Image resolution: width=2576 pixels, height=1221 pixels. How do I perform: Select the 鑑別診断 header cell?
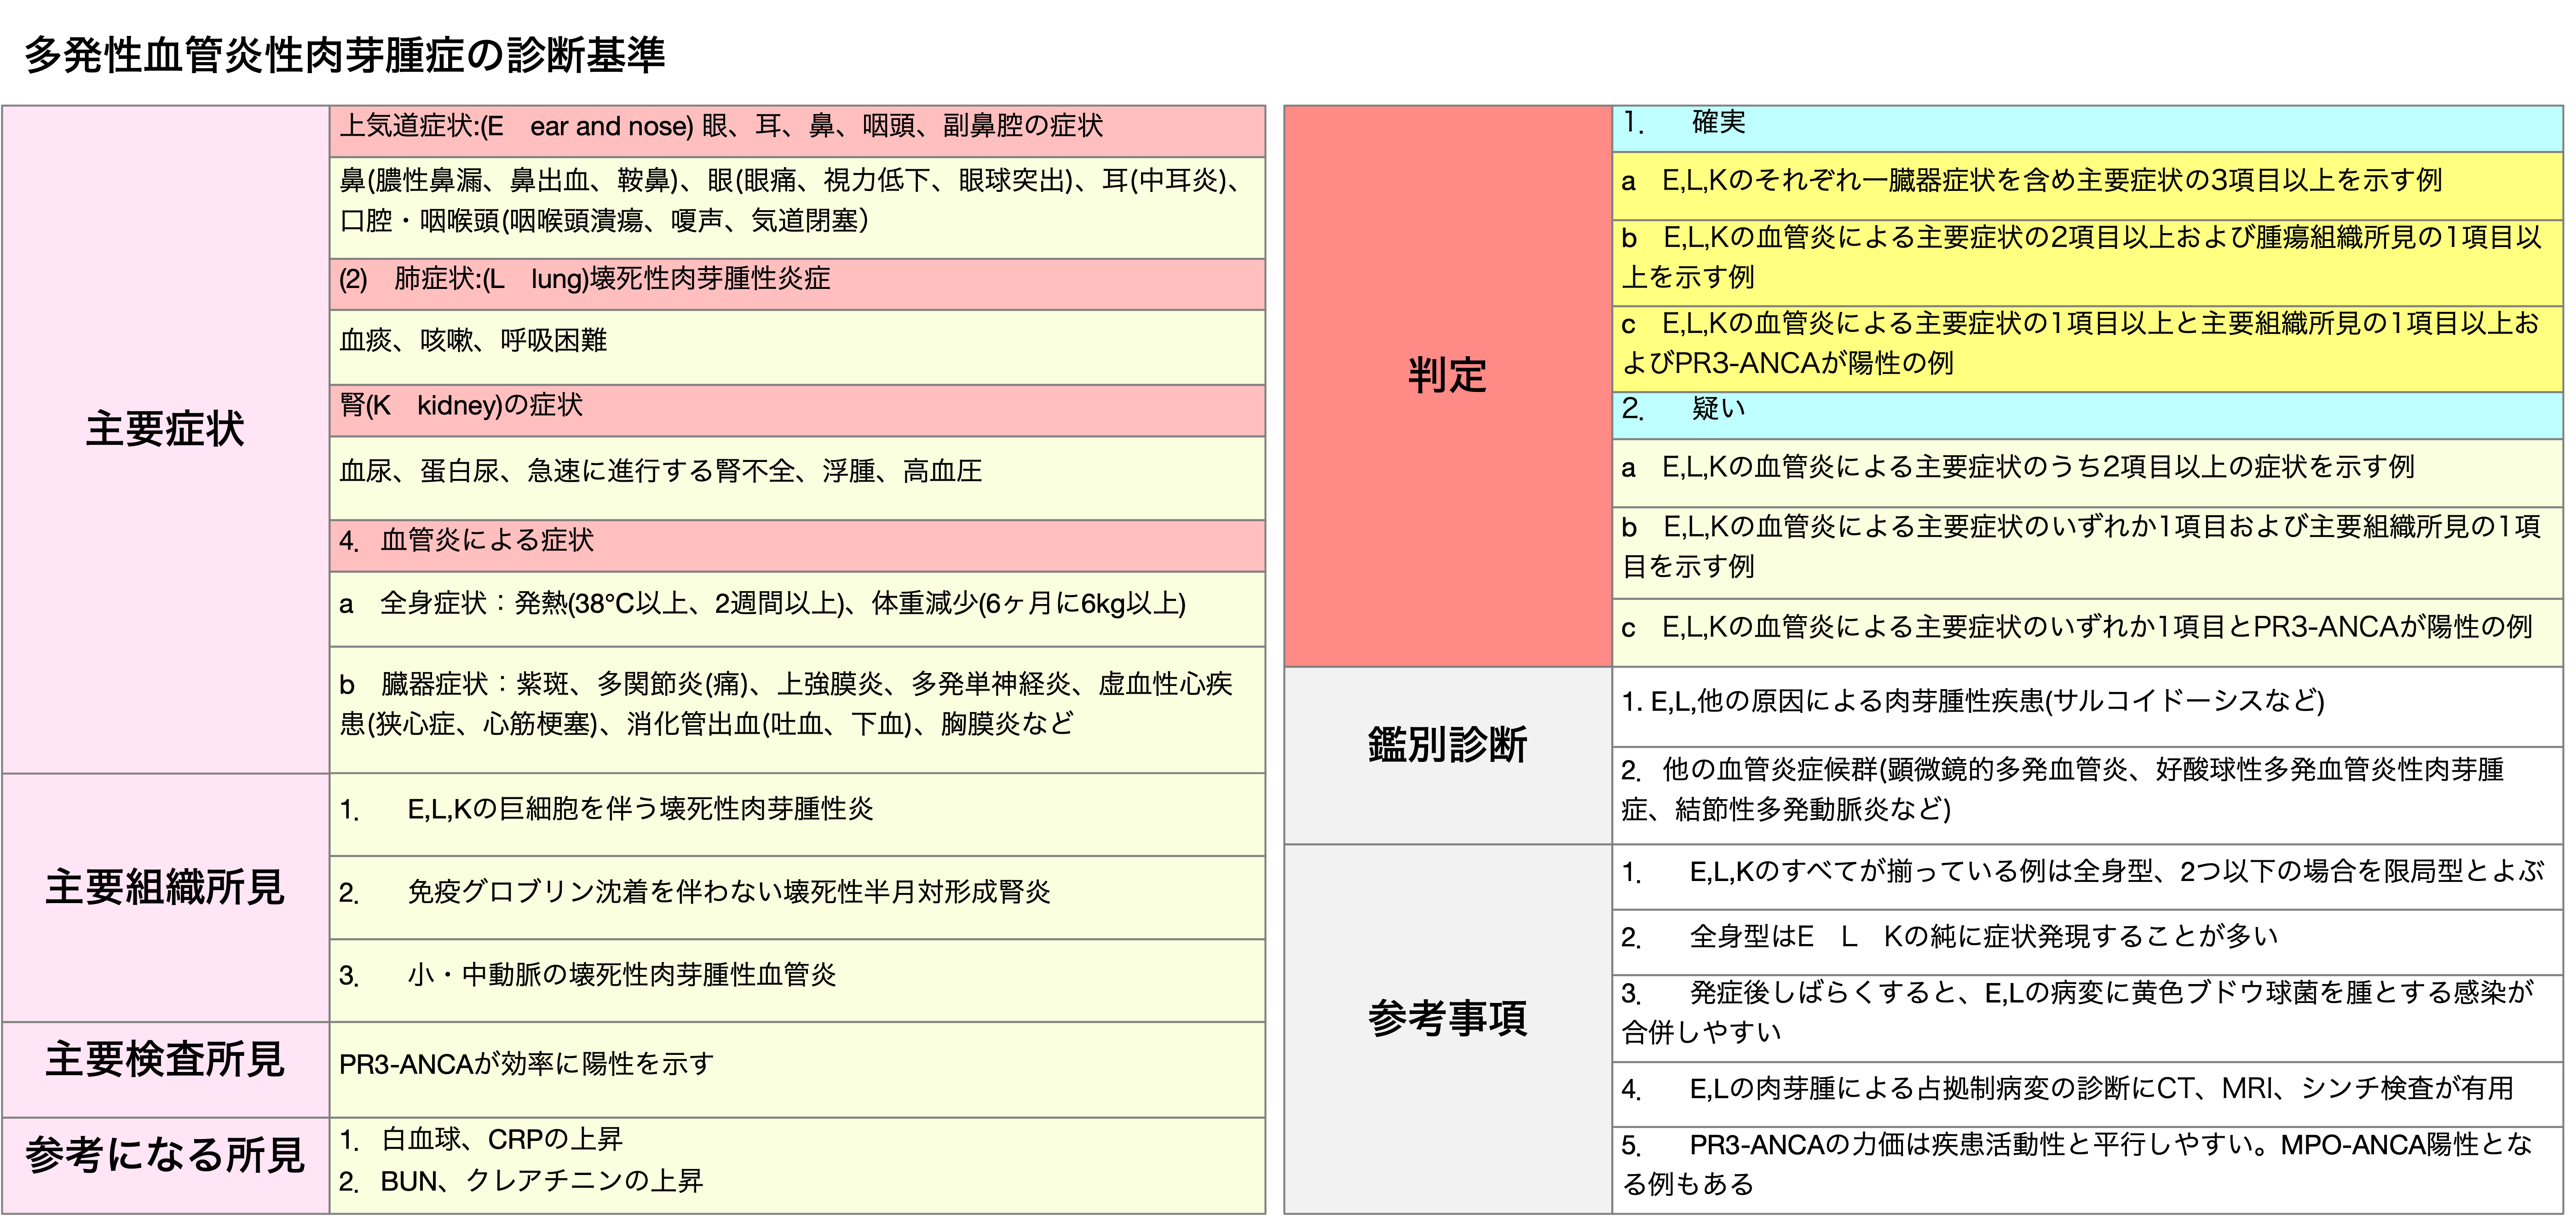pos(1447,756)
